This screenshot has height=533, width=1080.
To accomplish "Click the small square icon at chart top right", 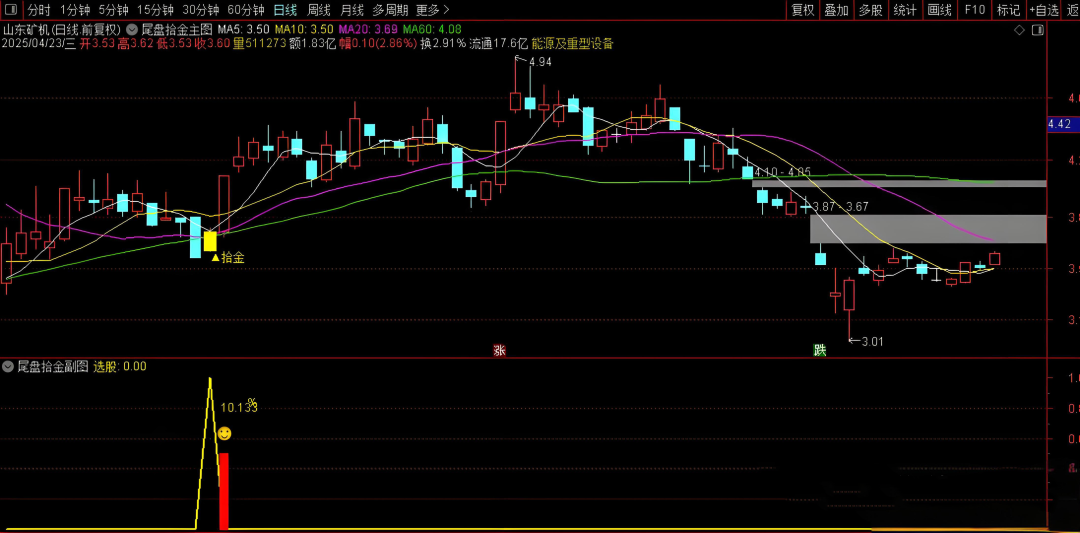I will click(1034, 30).
